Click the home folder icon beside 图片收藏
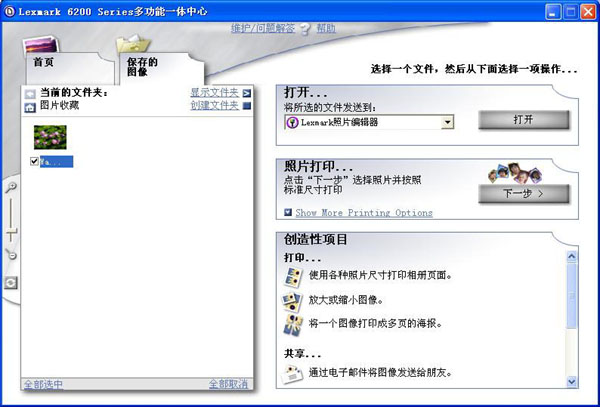The width and height of the screenshot is (600, 407). point(30,106)
